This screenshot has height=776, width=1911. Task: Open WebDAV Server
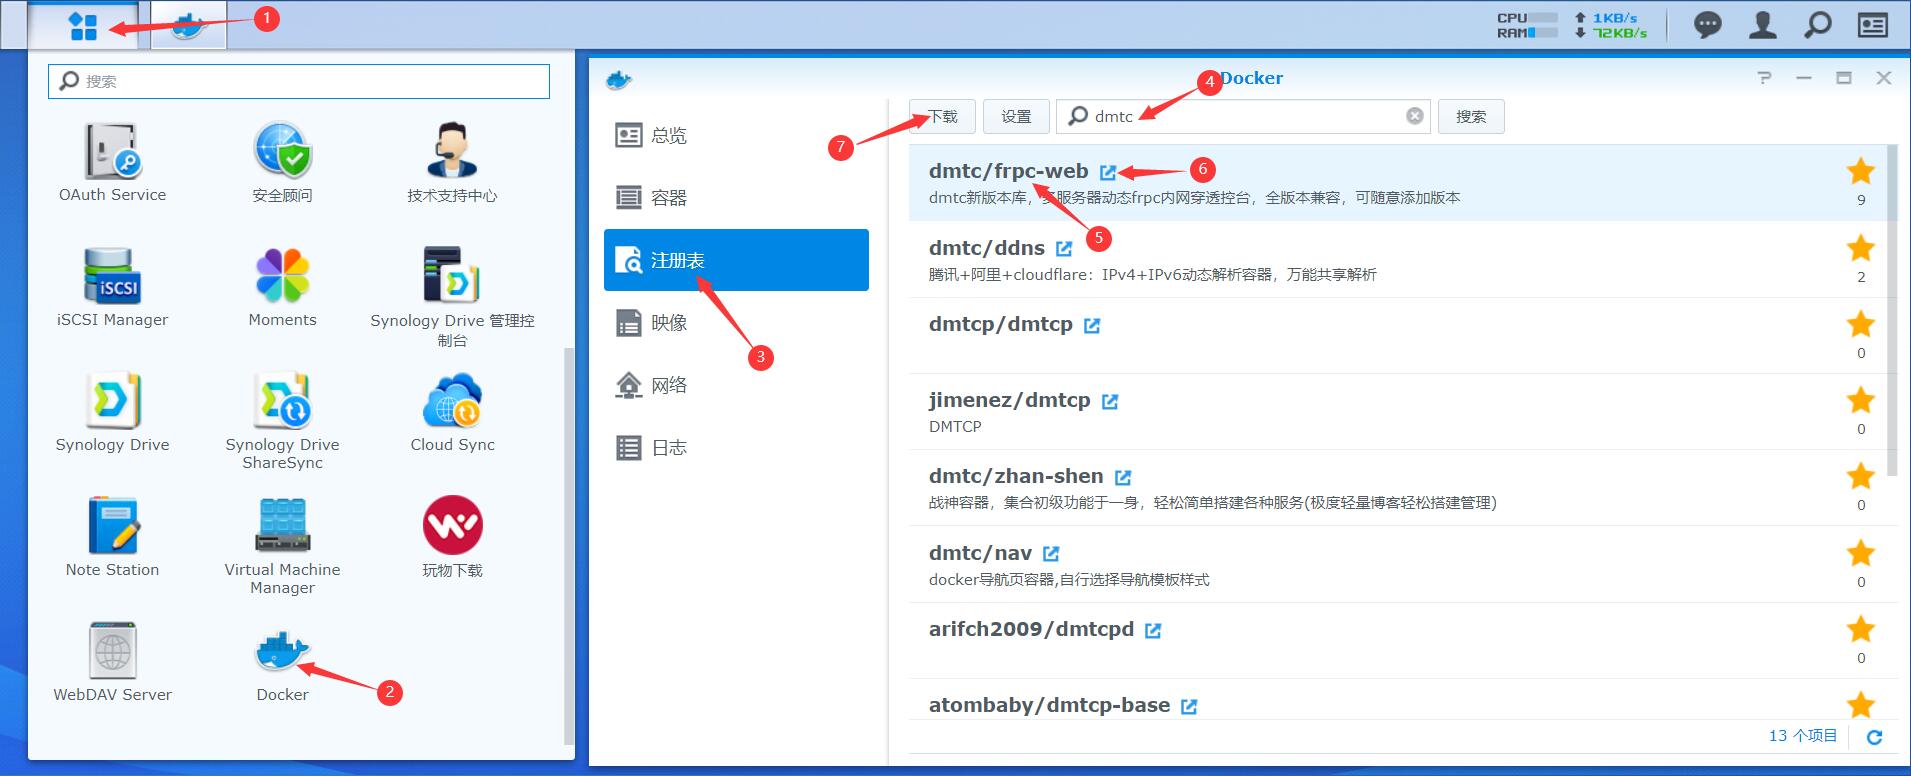point(112,662)
